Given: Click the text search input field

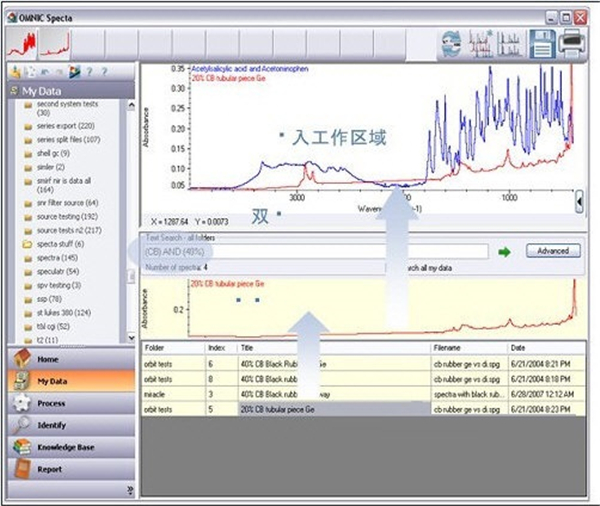Looking at the screenshot, I should click(315, 251).
